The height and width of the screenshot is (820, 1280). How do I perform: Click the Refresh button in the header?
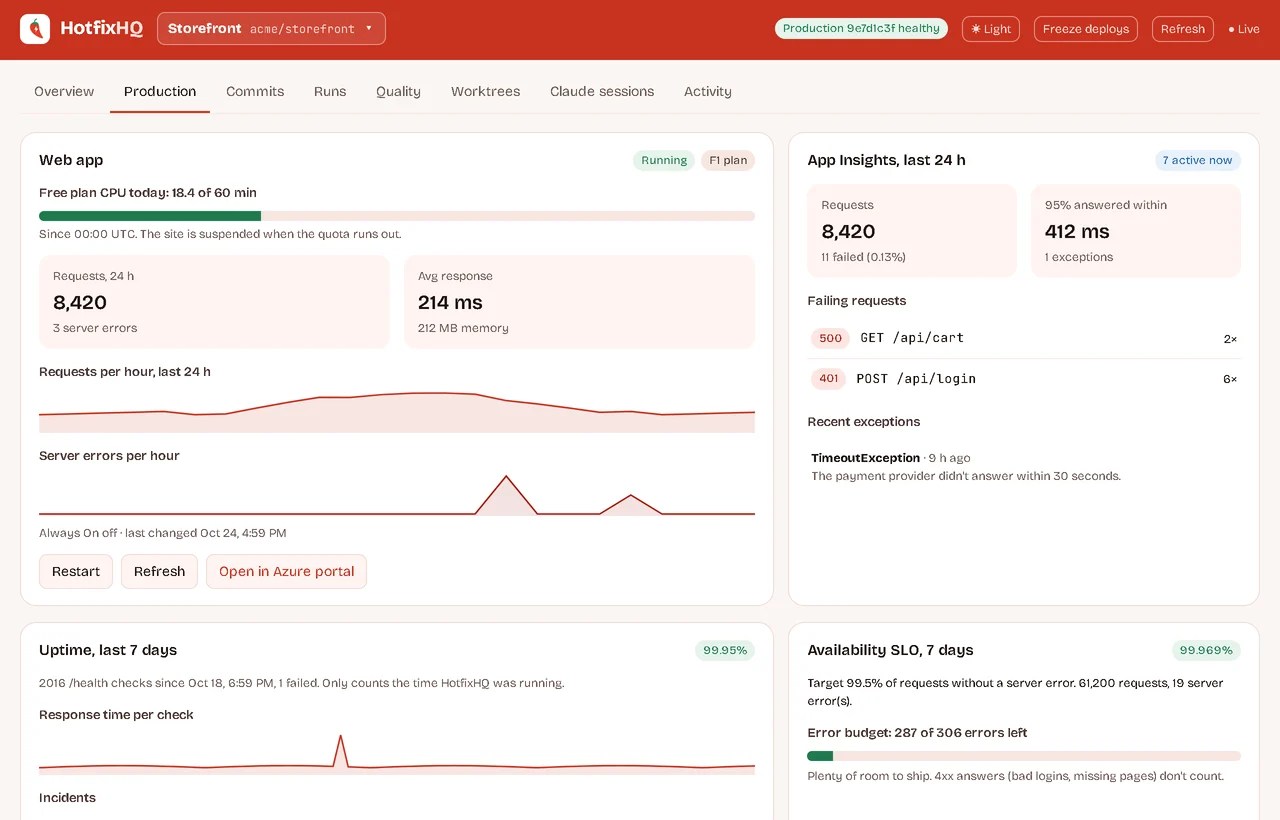click(1183, 29)
